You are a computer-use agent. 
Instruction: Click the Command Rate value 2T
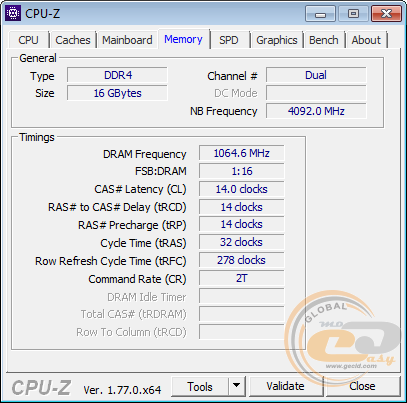click(242, 278)
